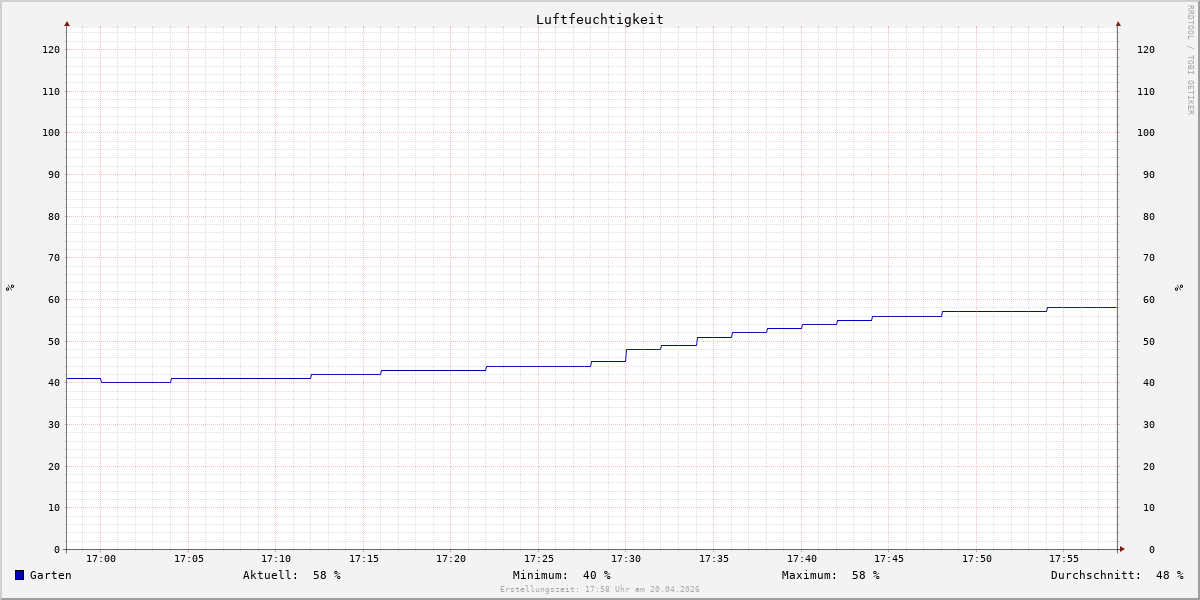Click the Maximum 58 % statistic

(x=830, y=575)
